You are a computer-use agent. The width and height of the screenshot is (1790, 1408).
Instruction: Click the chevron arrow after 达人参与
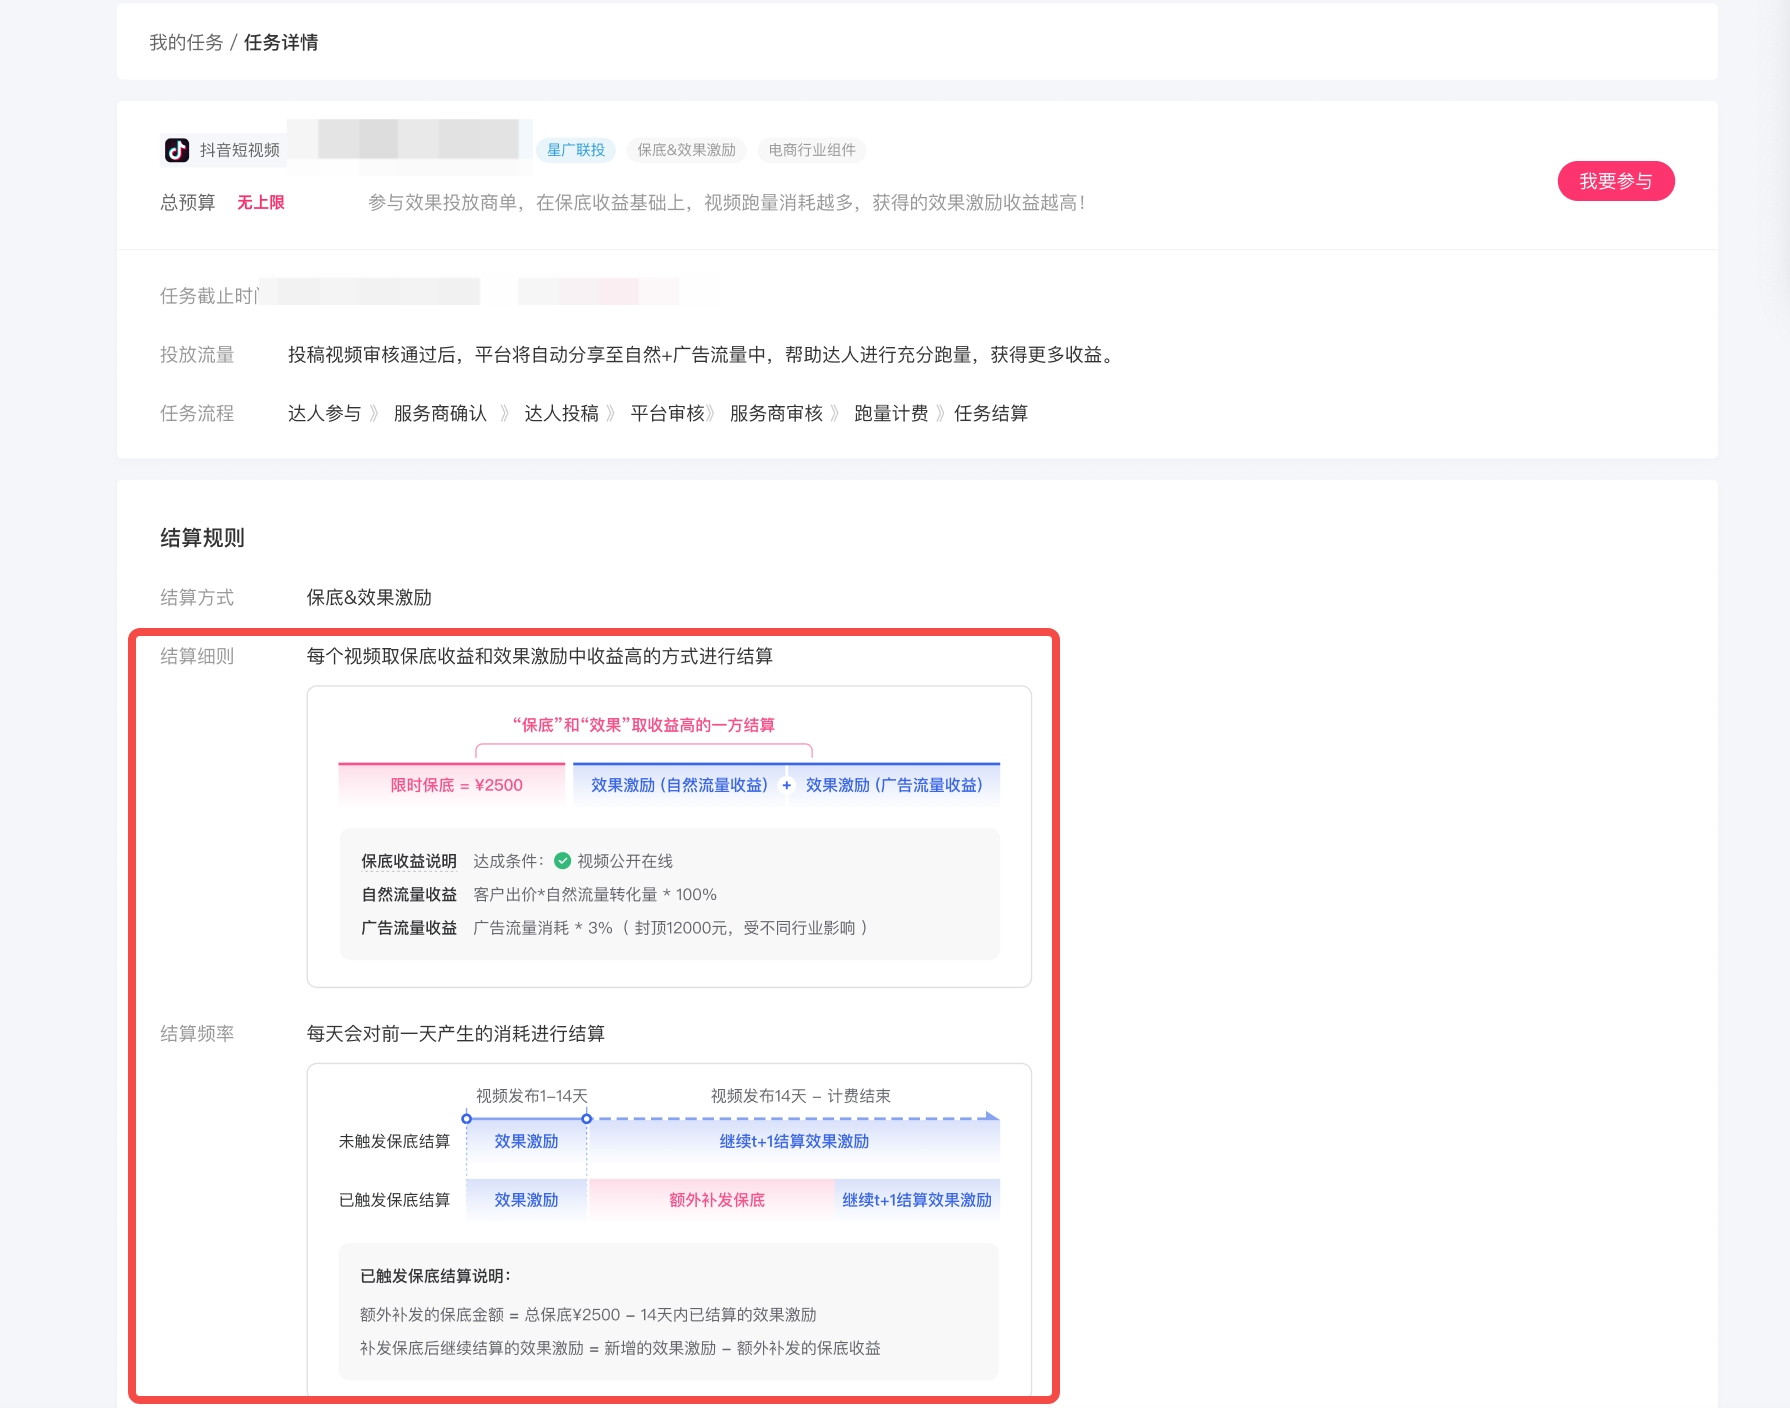374,414
